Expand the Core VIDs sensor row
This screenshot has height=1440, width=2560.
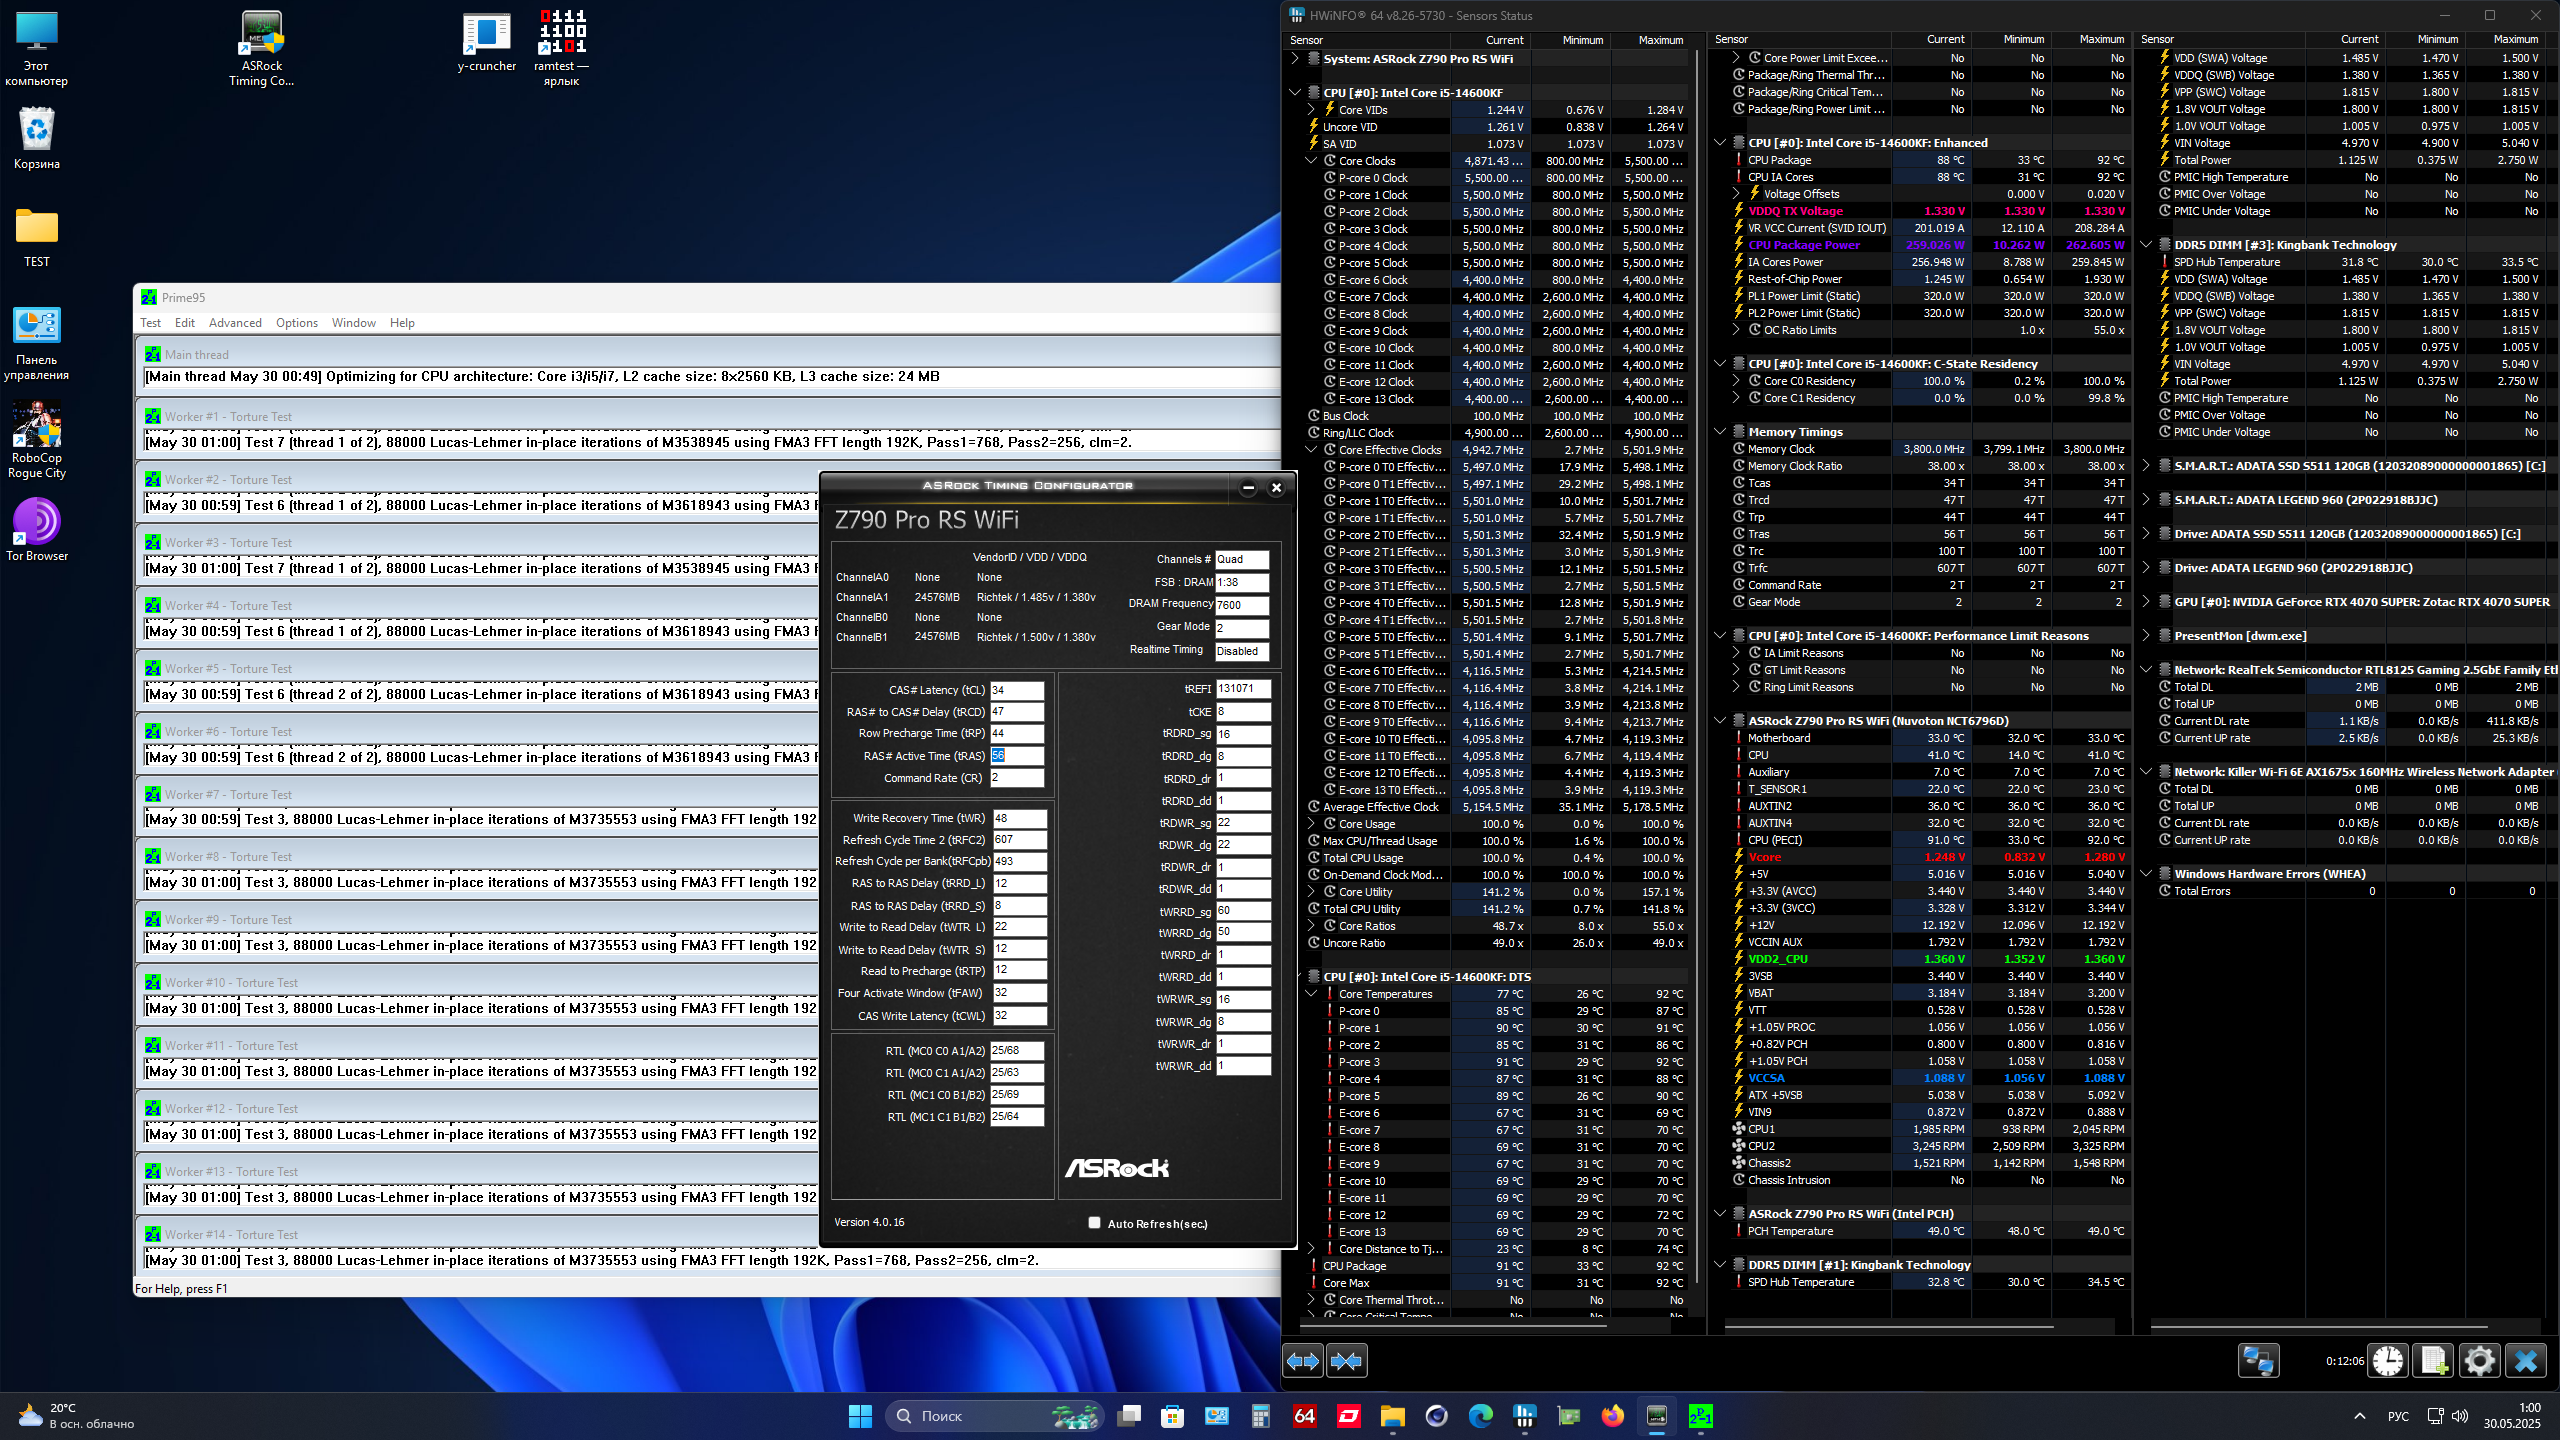point(1311,110)
